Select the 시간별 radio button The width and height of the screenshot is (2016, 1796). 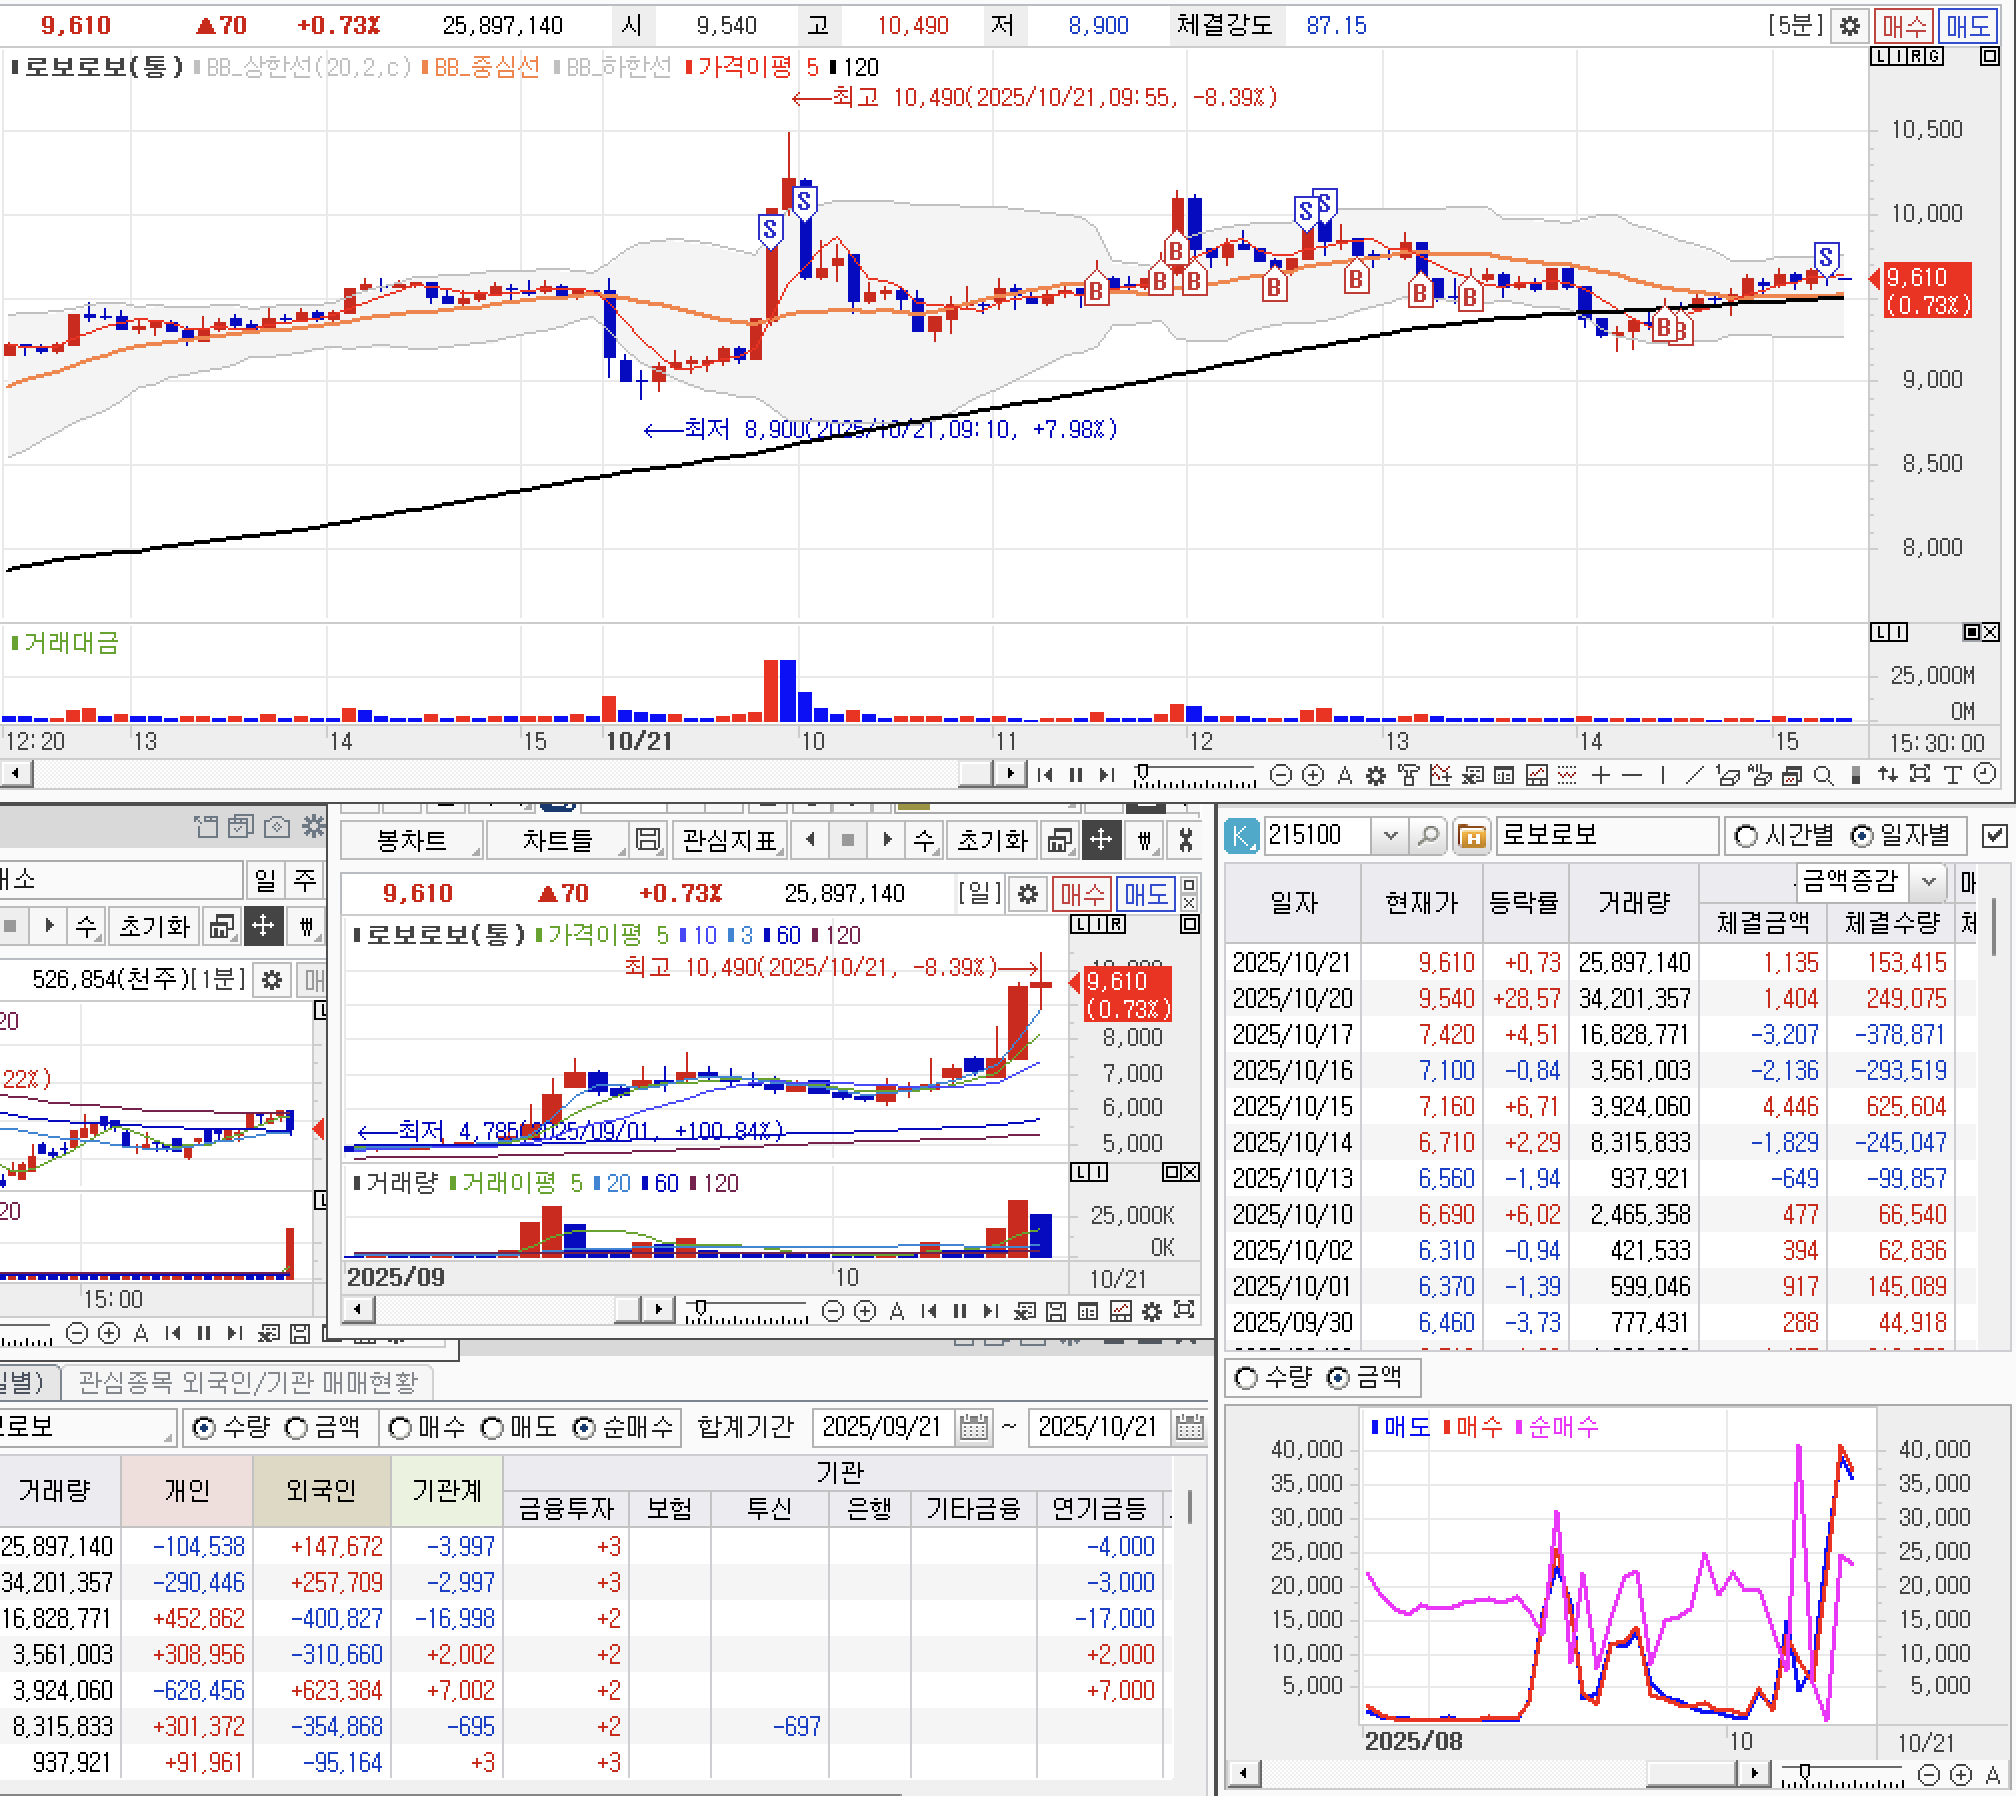pyautogui.click(x=1746, y=836)
